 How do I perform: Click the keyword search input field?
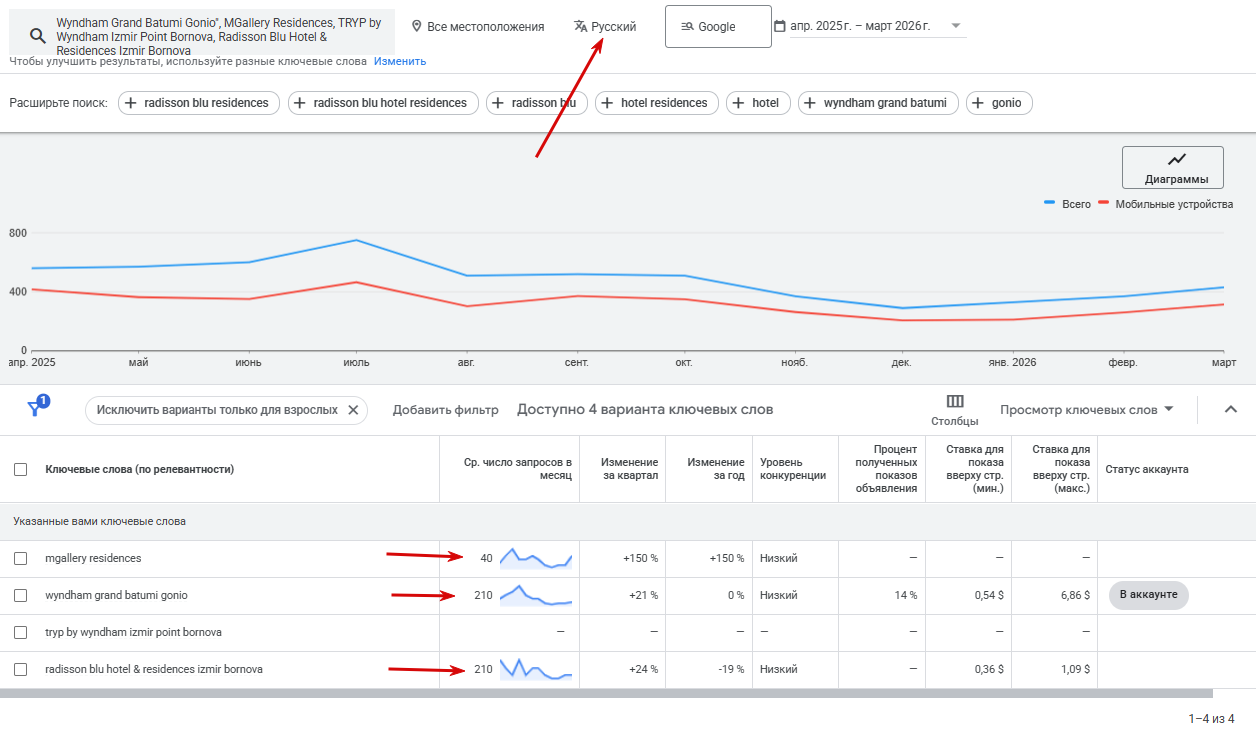pos(202,35)
